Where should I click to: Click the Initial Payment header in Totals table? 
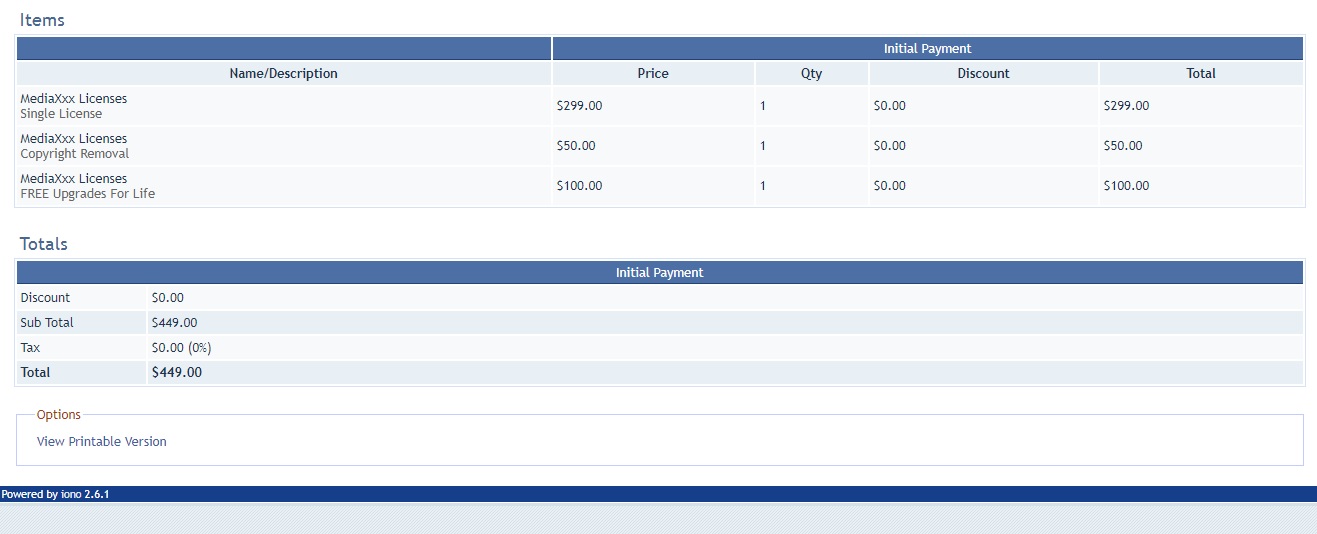pyautogui.click(x=660, y=272)
